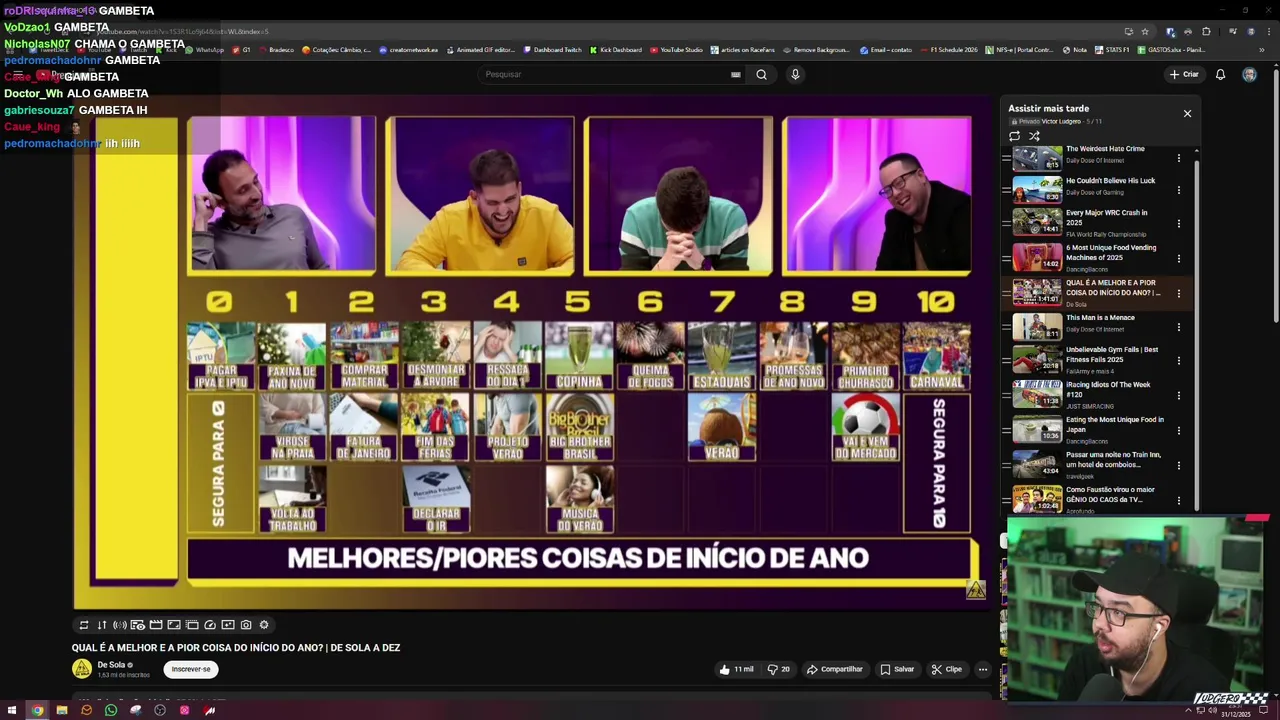Screen dimensions: 1280x720
Task: Open the YouTube Studio bookmark
Action: [676, 49]
